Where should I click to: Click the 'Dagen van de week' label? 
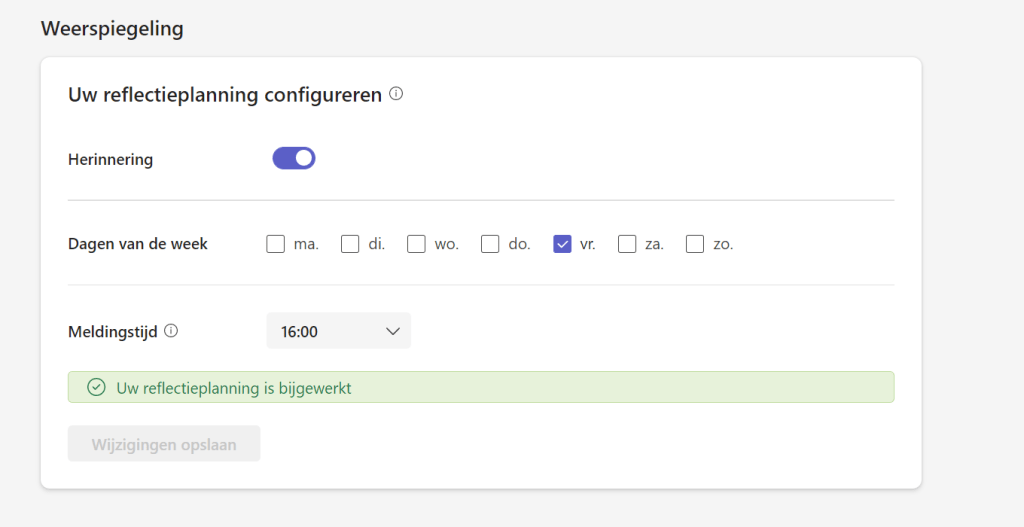click(138, 243)
